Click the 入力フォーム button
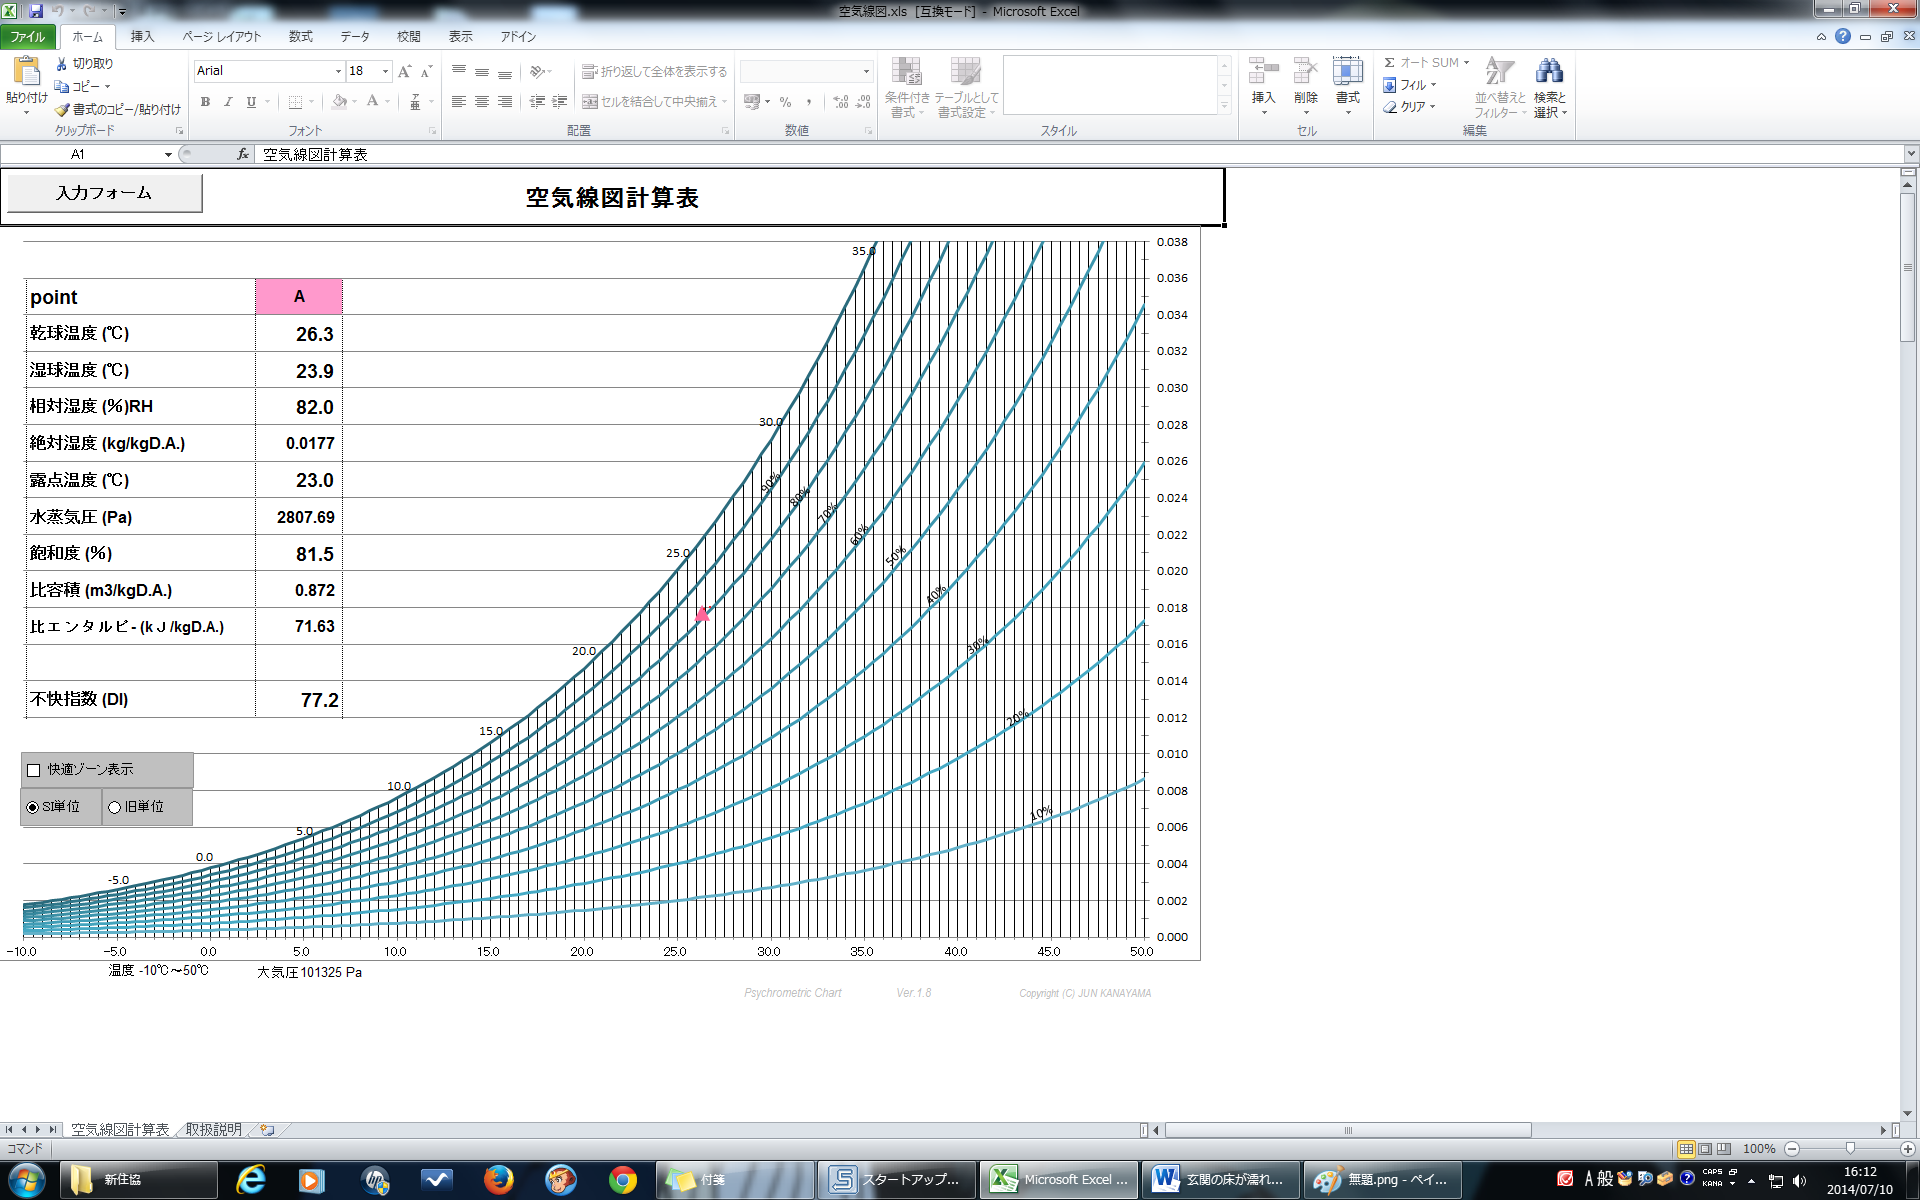Viewport: 1920px width, 1200px height. click(x=104, y=193)
